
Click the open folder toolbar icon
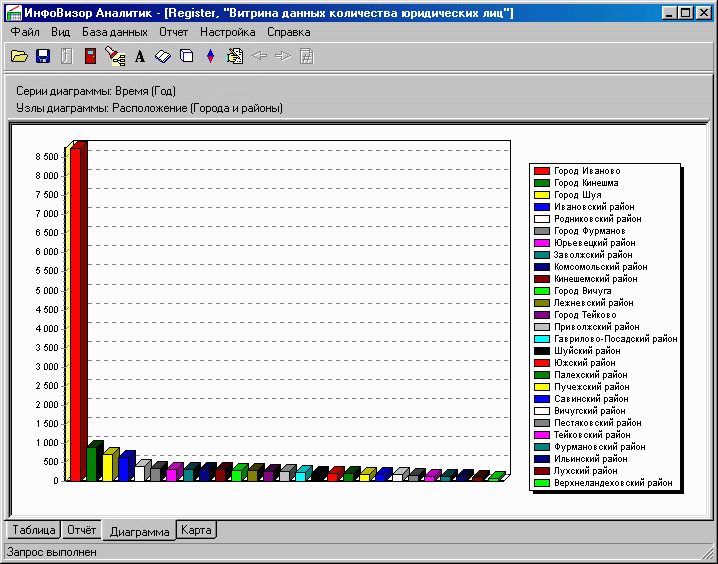[x=19, y=56]
